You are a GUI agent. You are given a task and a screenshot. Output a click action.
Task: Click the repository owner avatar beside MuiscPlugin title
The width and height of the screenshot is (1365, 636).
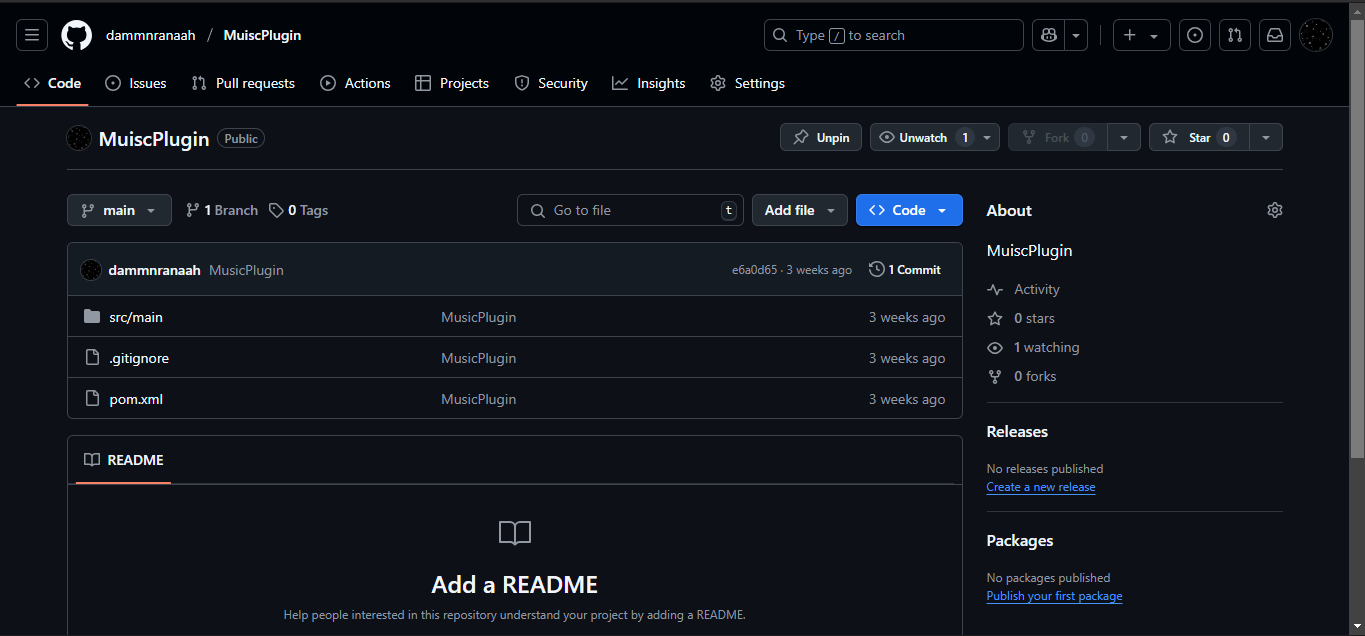[79, 138]
